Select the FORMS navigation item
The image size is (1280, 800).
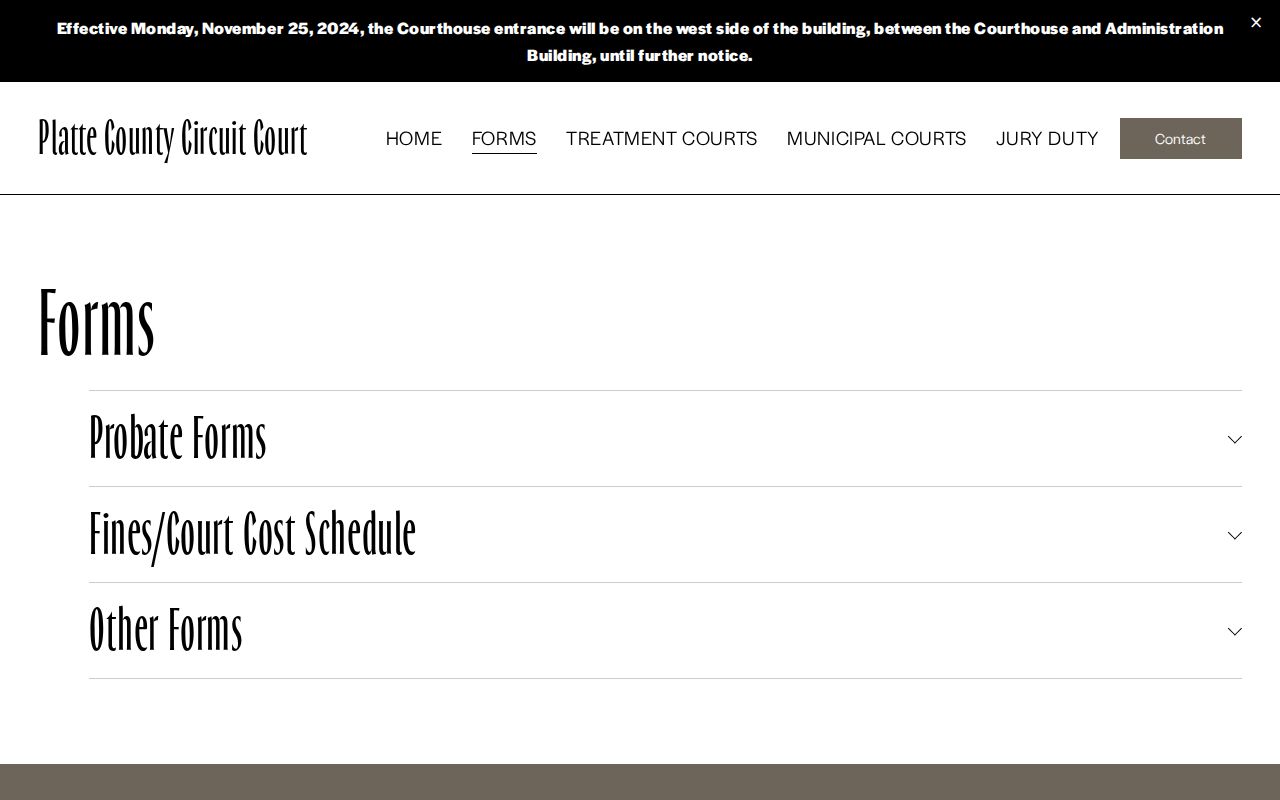pos(504,138)
